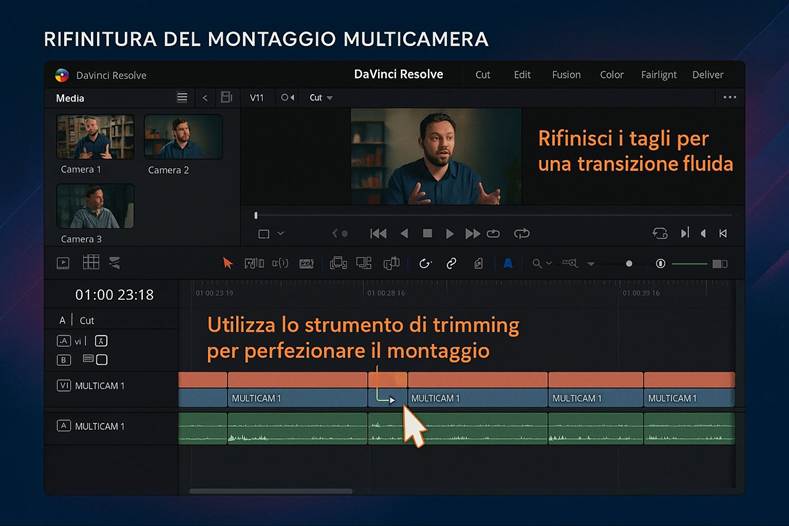The width and height of the screenshot is (789, 526).
Task: Click the sync arrows icon at the viewer's right
Action: pos(660,234)
